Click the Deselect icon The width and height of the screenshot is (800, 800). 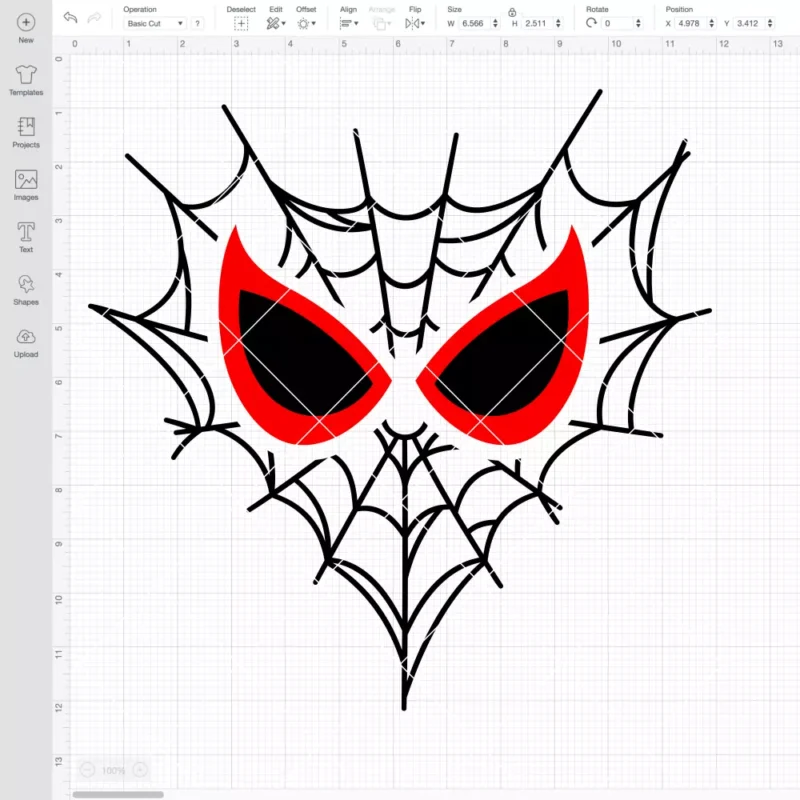coord(241,23)
